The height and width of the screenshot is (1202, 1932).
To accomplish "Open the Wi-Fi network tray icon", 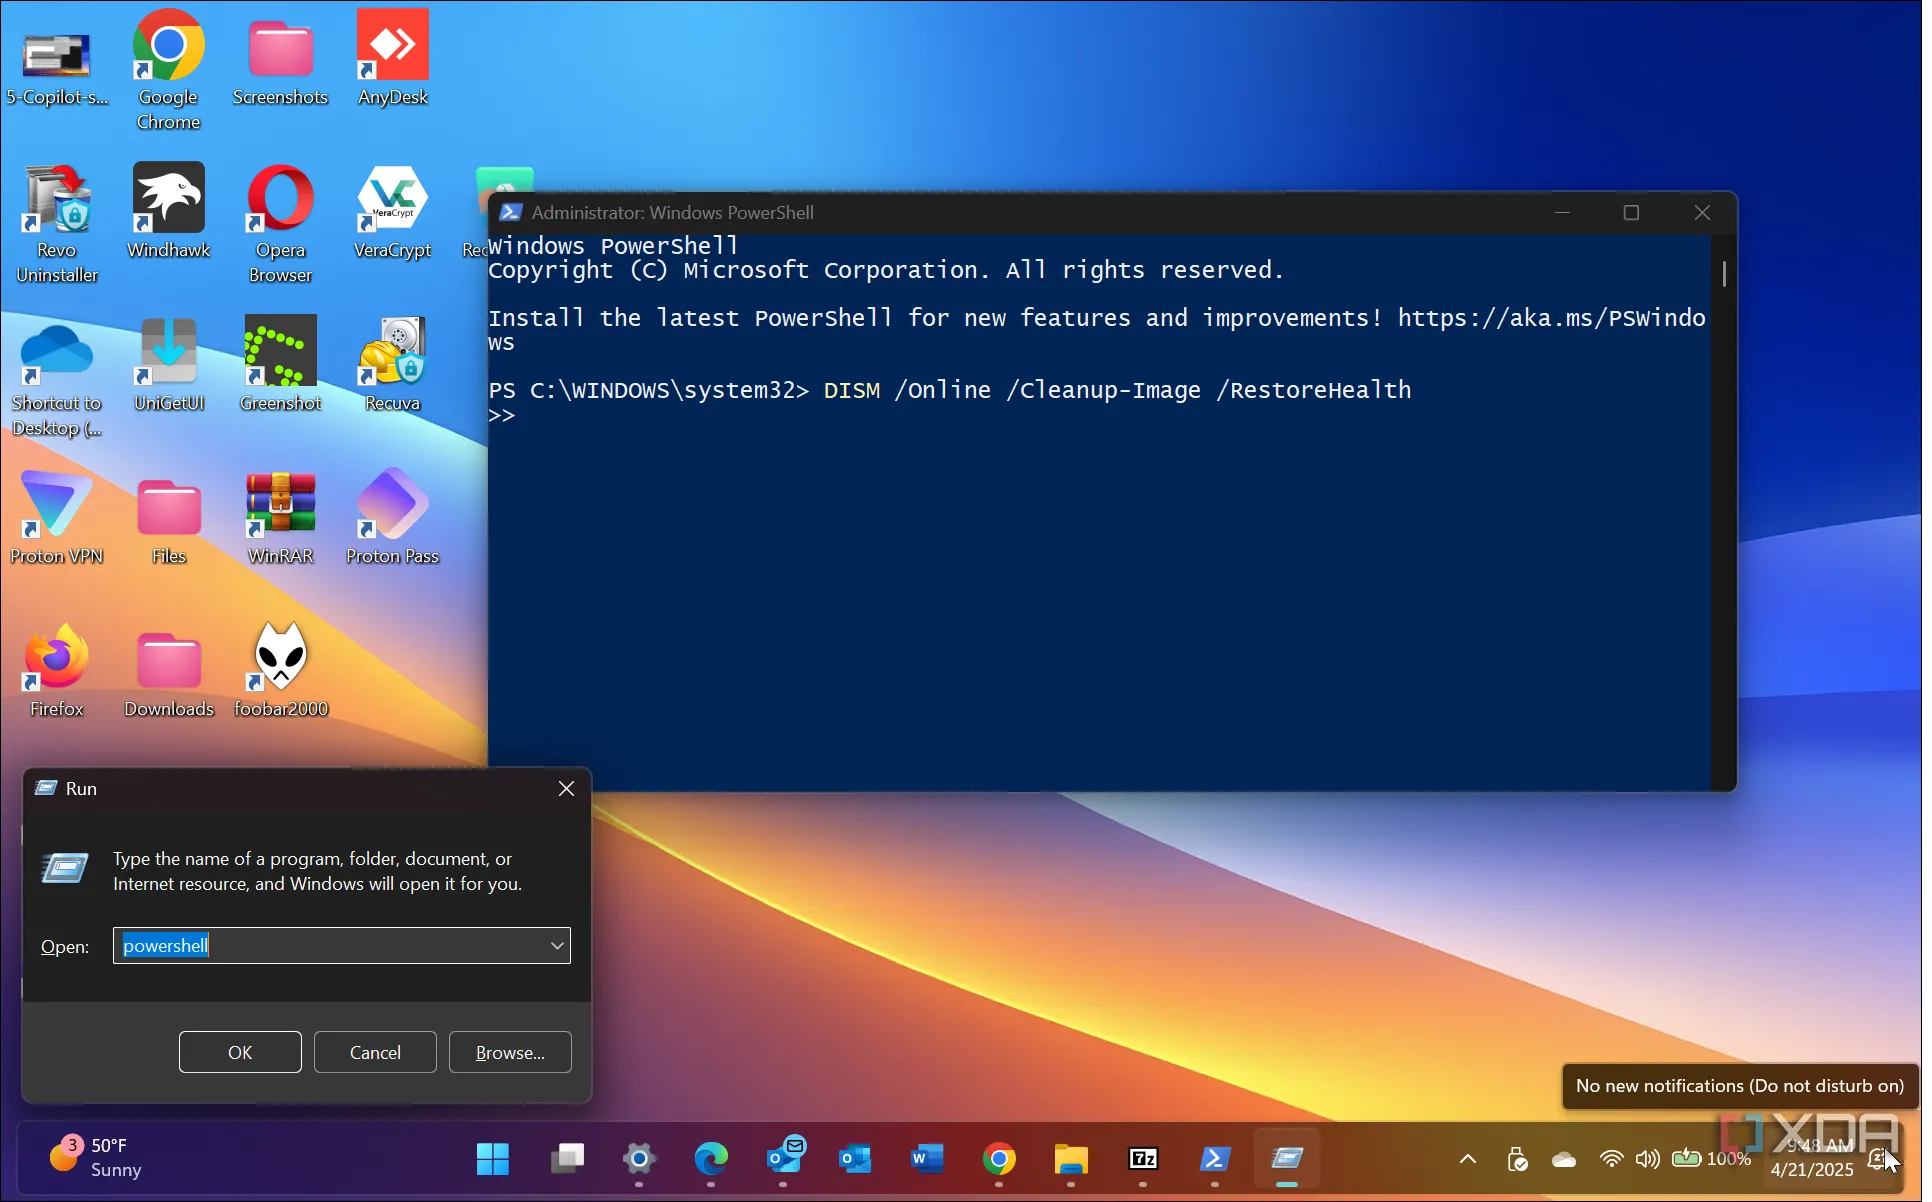I will click(1611, 1159).
